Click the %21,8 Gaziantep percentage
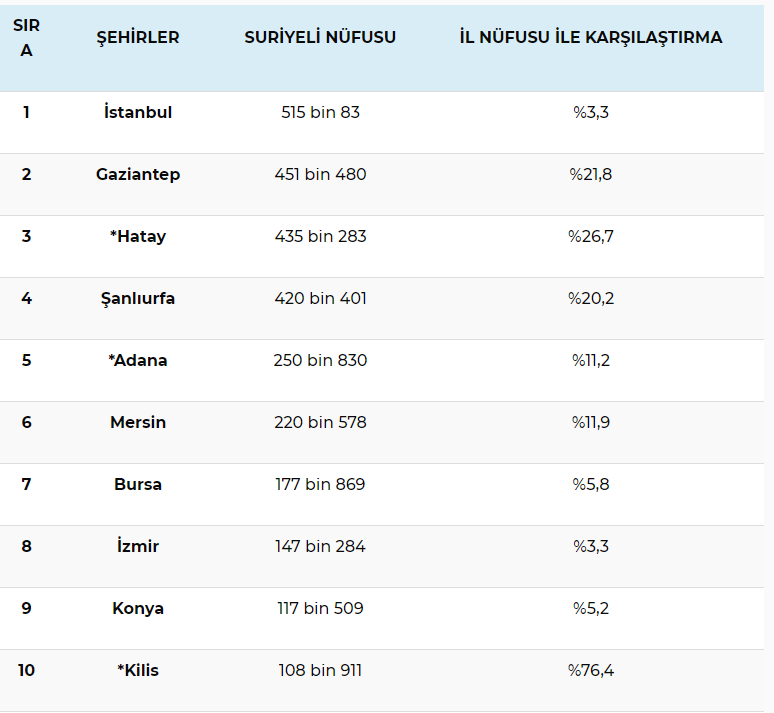Viewport: 774px width, 713px height. (591, 174)
